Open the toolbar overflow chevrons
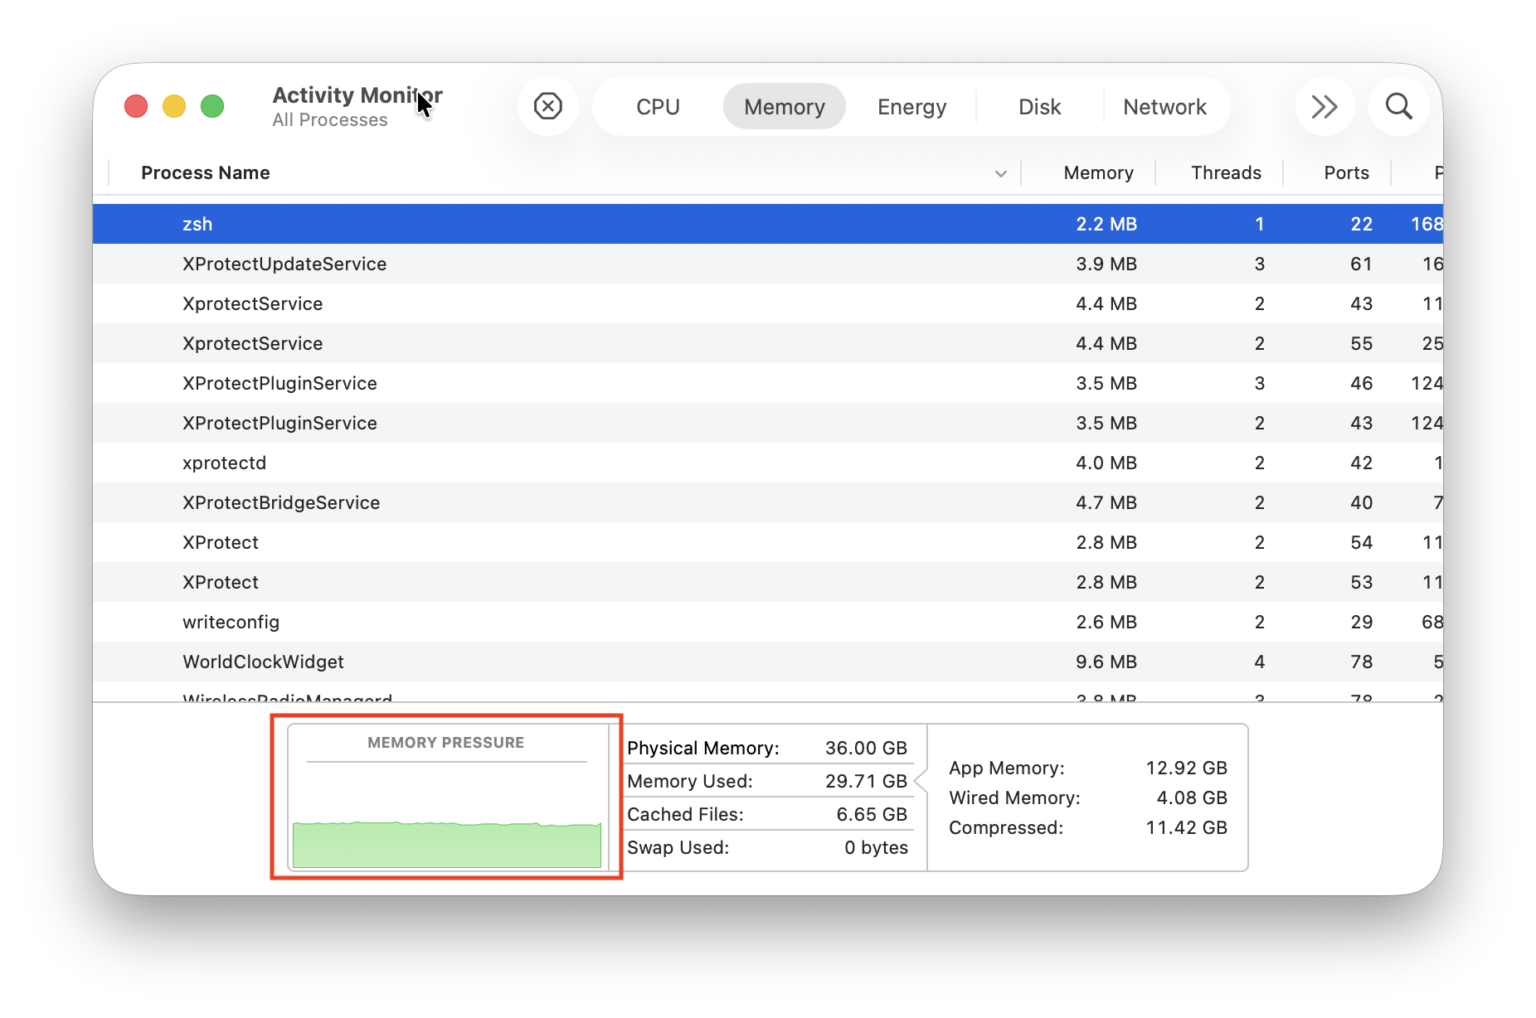This screenshot has width=1536, height=1018. [1324, 106]
